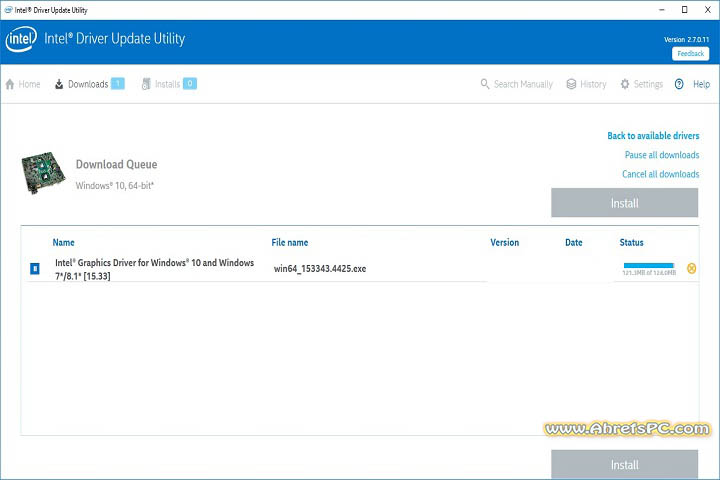
Task: Click the downloaded size text under progress bar
Action: (x=649, y=273)
